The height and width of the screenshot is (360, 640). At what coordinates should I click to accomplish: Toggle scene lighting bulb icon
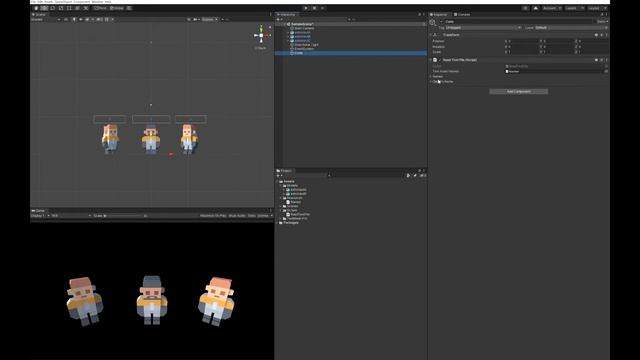tap(74, 19)
